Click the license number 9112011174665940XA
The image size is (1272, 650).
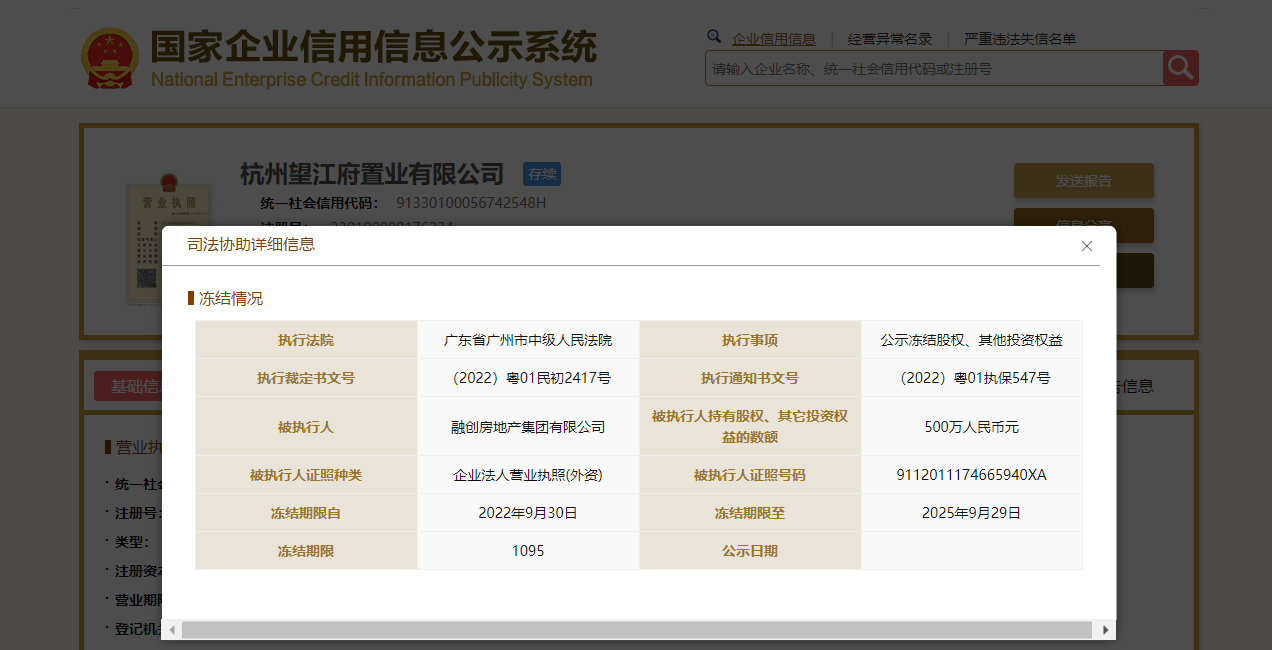click(971, 475)
